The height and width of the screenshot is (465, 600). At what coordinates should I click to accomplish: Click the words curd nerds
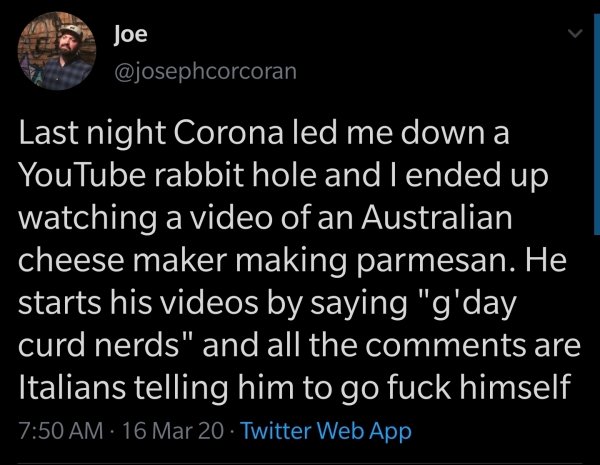click(x=99, y=344)
